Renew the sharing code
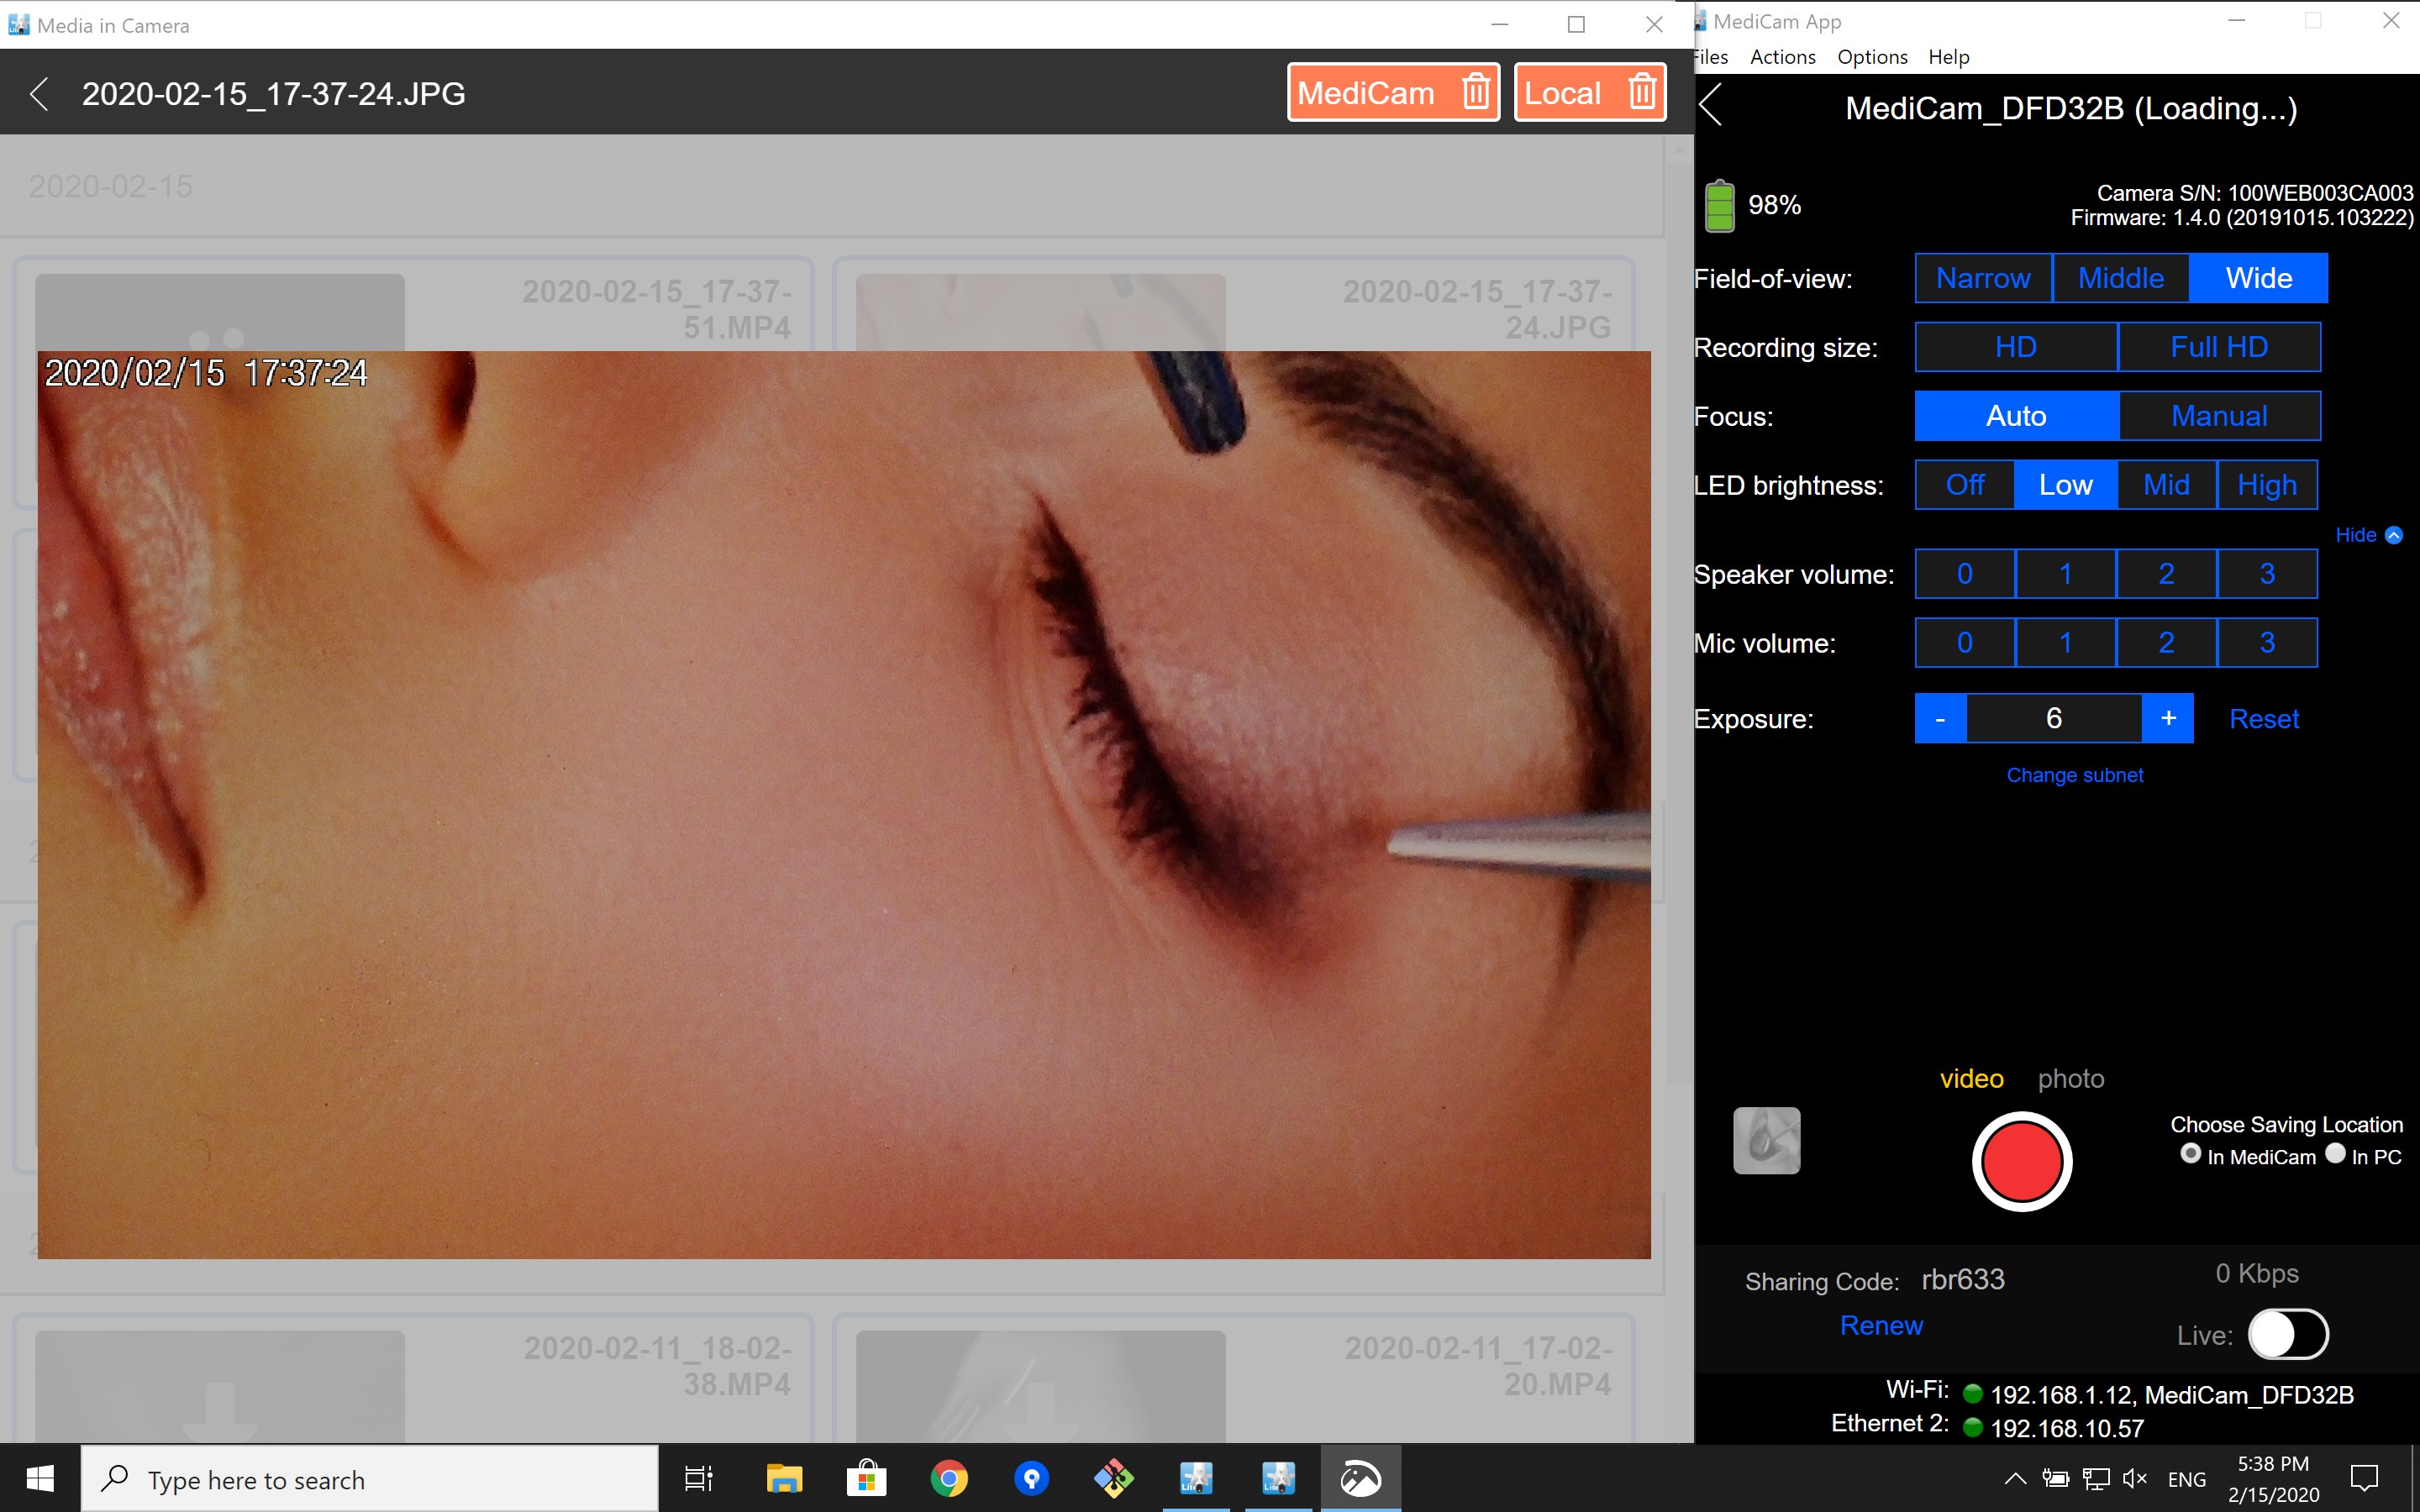This screenshot has width=2420, height=1512. [x=1881, y=1325]
